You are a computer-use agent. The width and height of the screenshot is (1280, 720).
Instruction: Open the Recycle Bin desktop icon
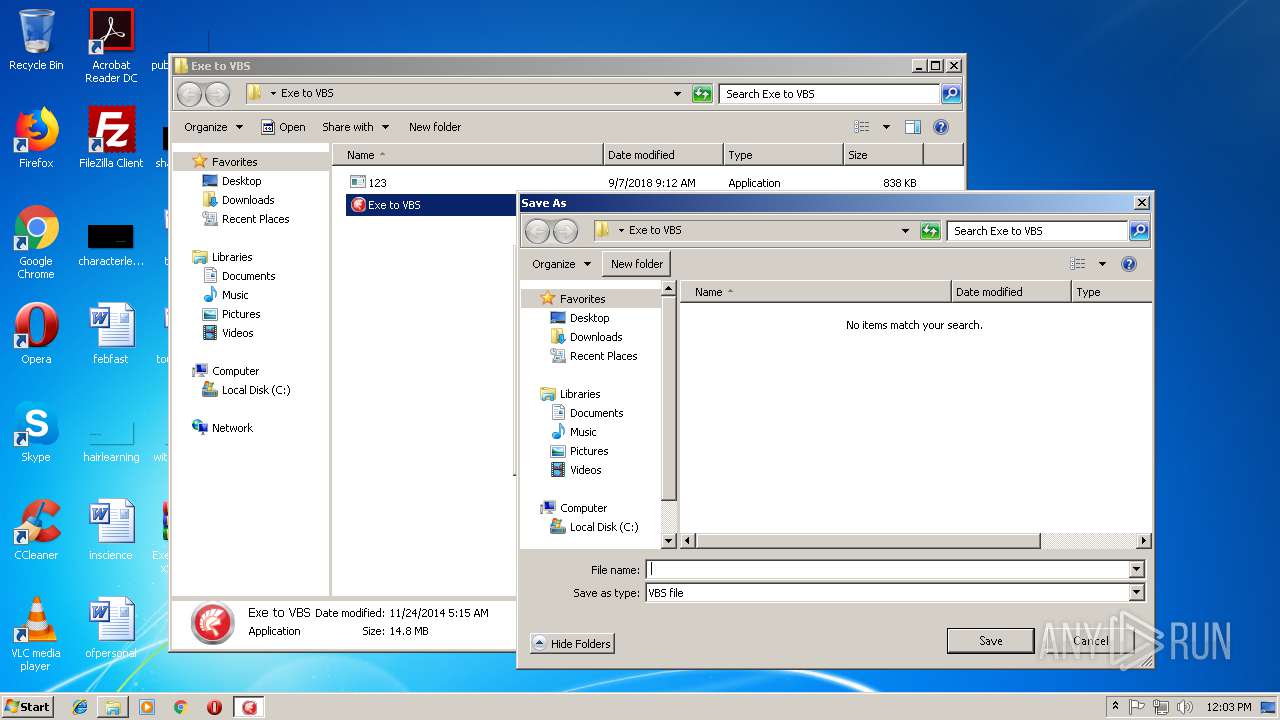coord(36,40)
